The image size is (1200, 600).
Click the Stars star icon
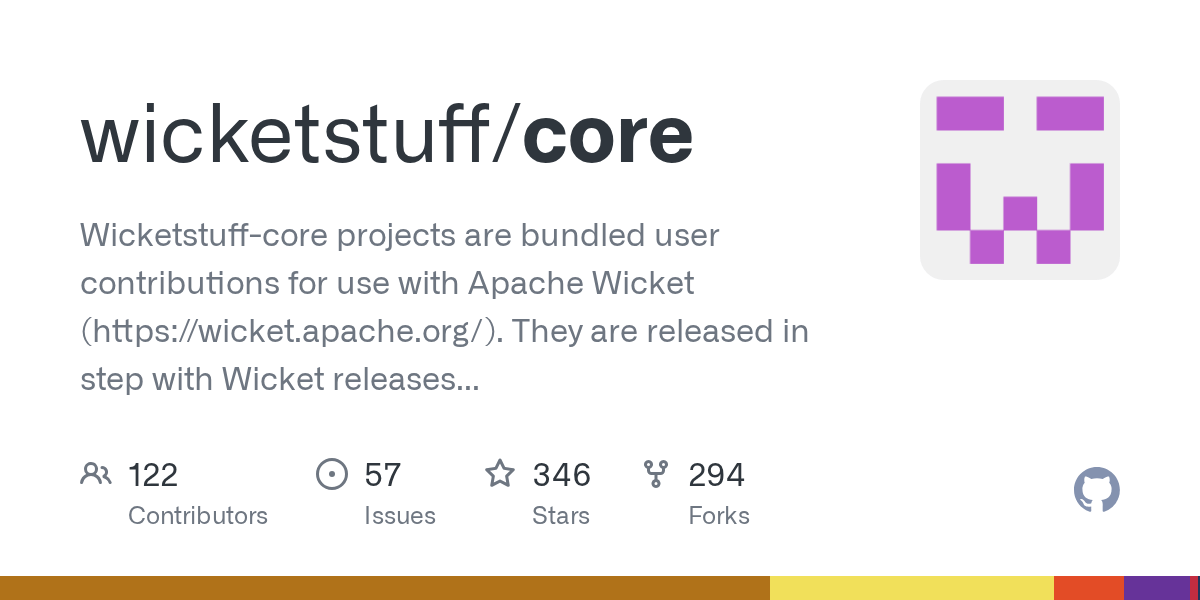point(500,473)
